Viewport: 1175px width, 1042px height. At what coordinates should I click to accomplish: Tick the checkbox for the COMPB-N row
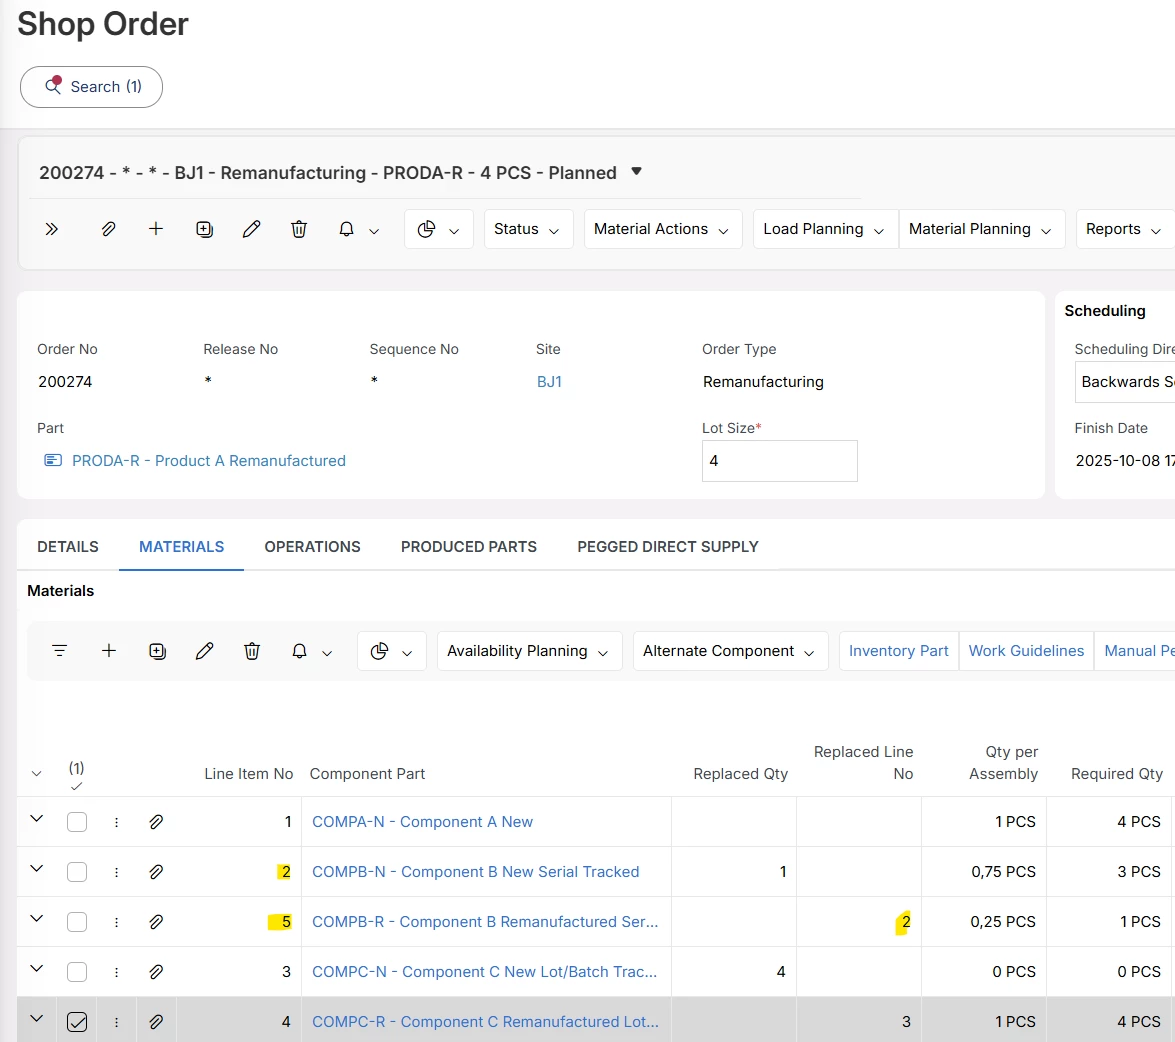[x=77, y=872]
